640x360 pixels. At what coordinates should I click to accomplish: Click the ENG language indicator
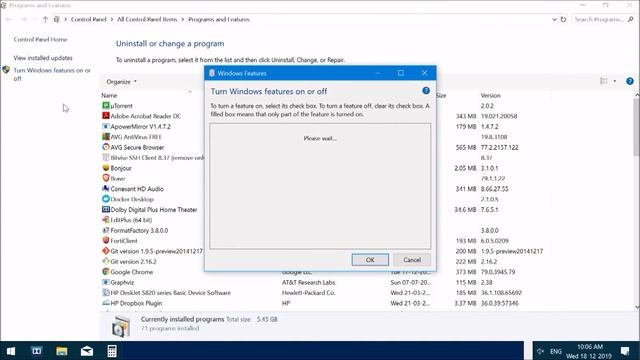[556, 351]
